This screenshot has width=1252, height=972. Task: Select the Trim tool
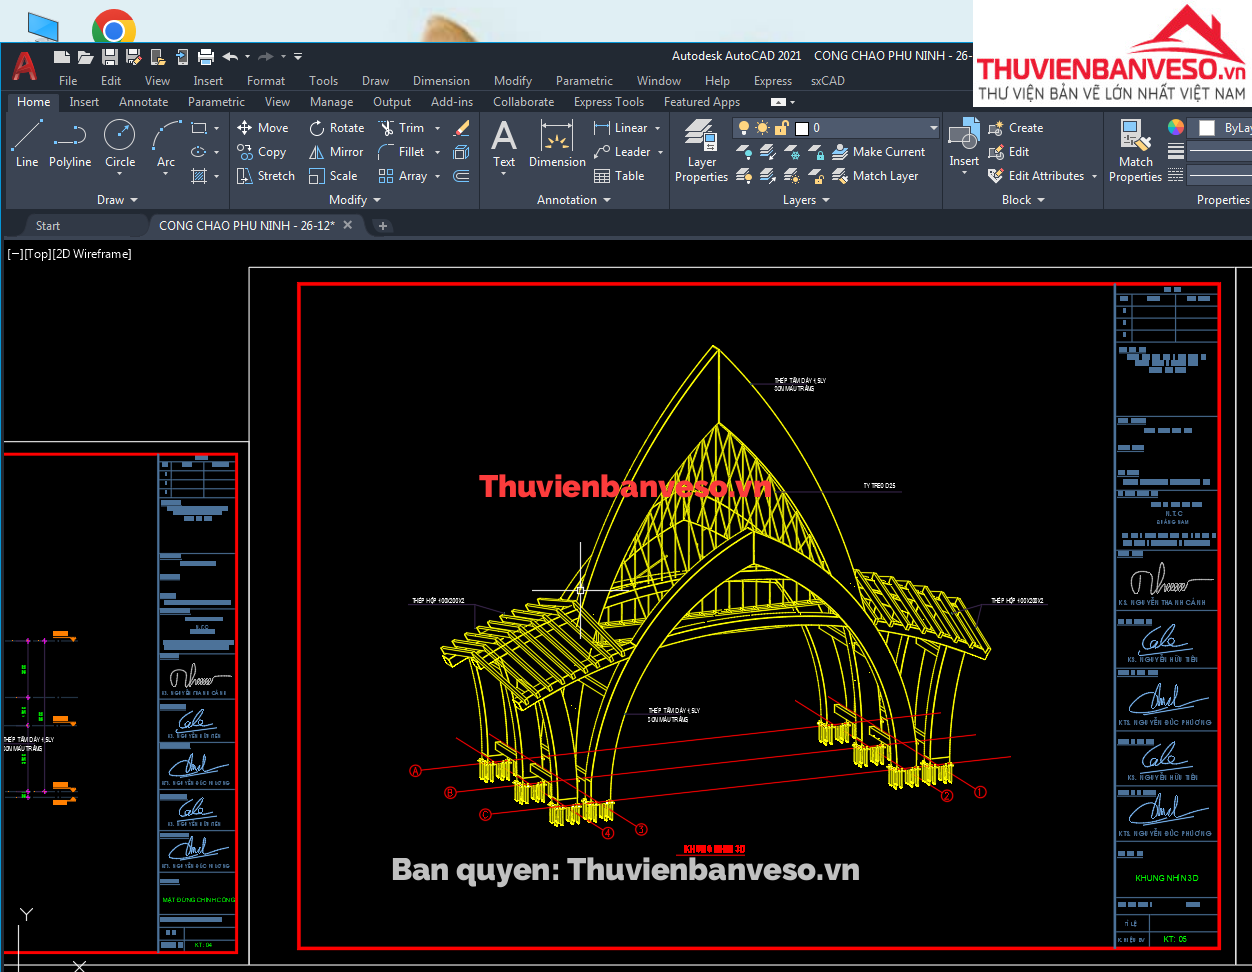pyautogui.click(x=400, y=128)
